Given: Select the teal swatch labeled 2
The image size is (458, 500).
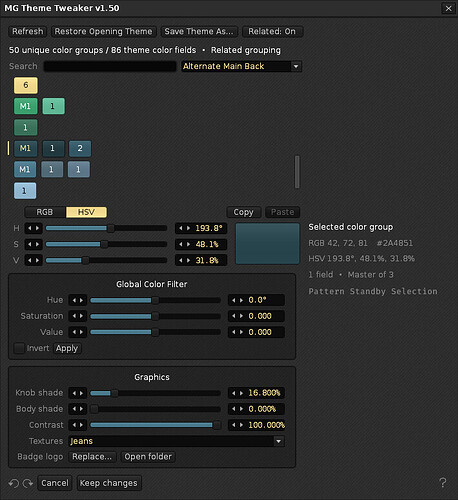Looking at the screenshot, I should click(x=80, y=148).
